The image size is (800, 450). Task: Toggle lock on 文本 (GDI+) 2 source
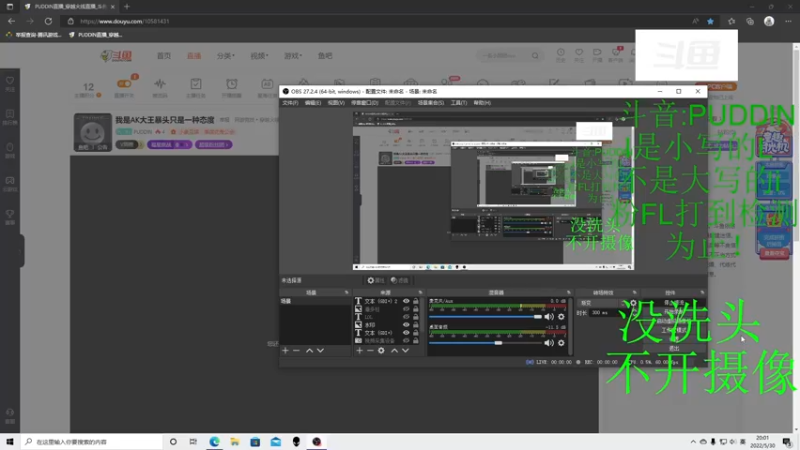pos(416,301)
